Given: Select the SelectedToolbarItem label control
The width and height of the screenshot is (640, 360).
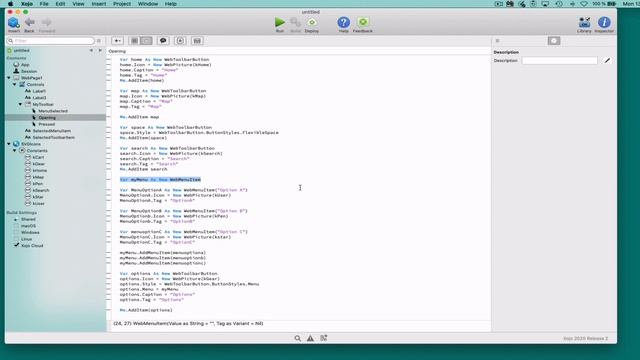Looking at the screenshot, I should pos(53,137).
